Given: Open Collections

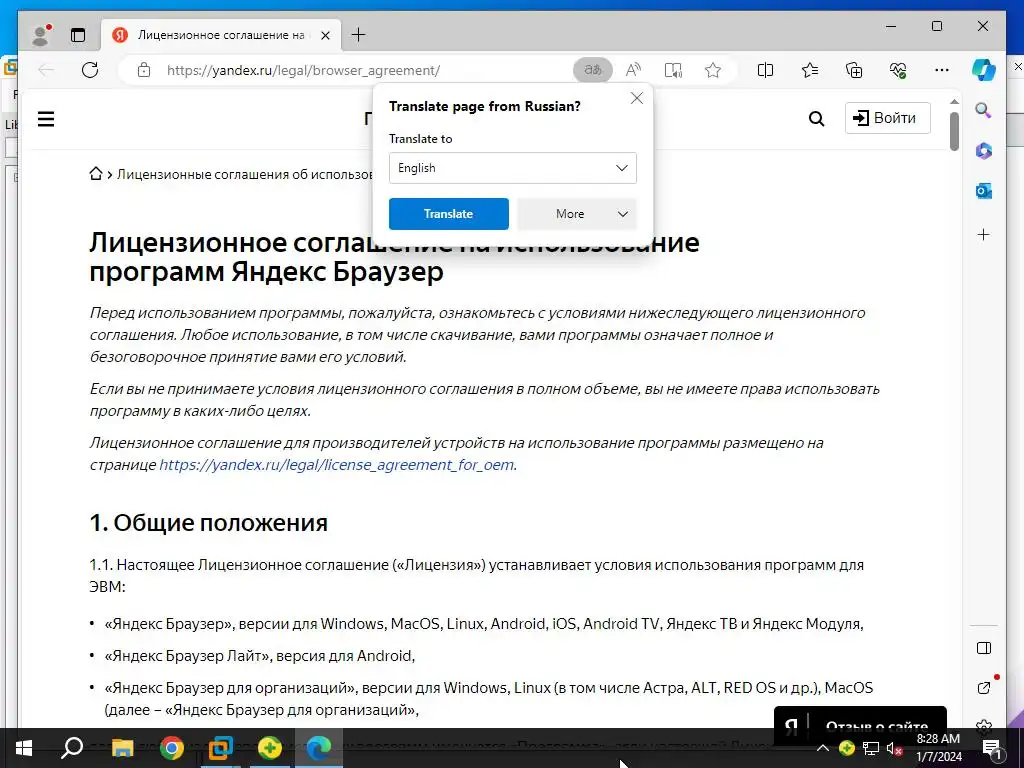Looking at the screenshot, I should [854, 70].
